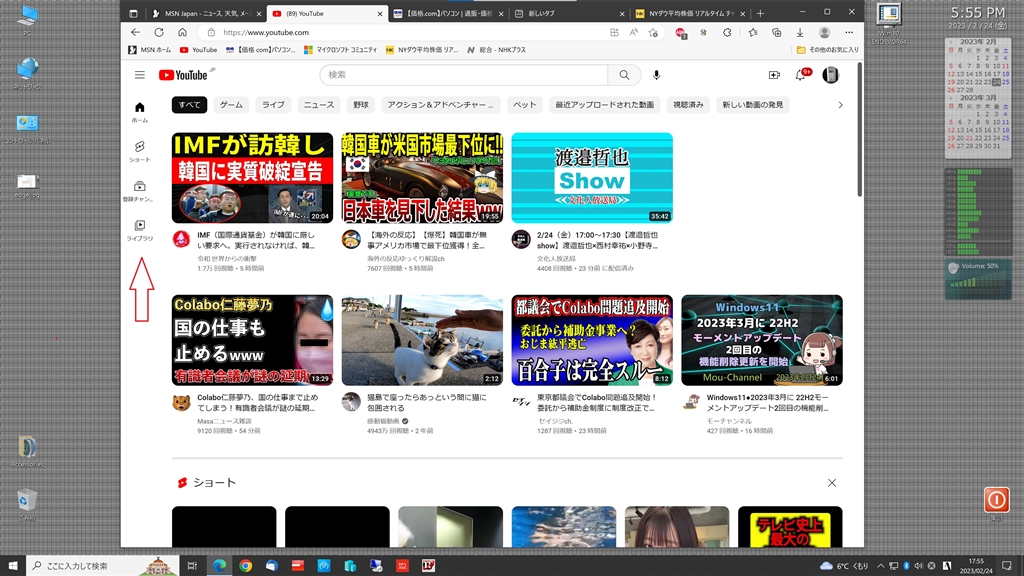Open the create video icon
This screenshot has width=1024, height=576.
(x=774, y=75)
